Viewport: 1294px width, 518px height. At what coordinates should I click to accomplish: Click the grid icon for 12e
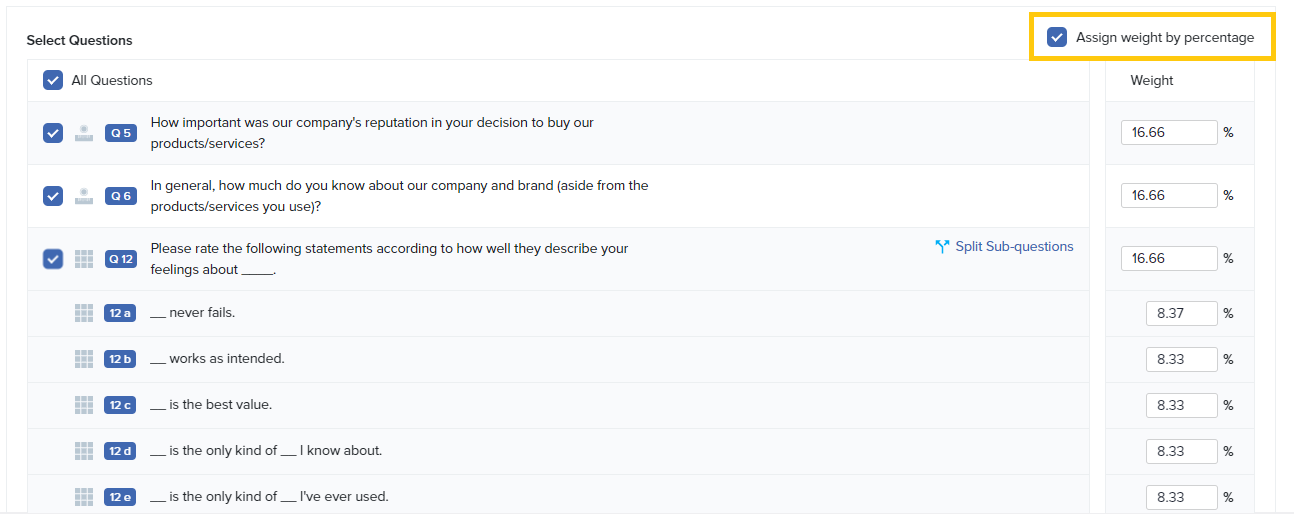[84, 497]
